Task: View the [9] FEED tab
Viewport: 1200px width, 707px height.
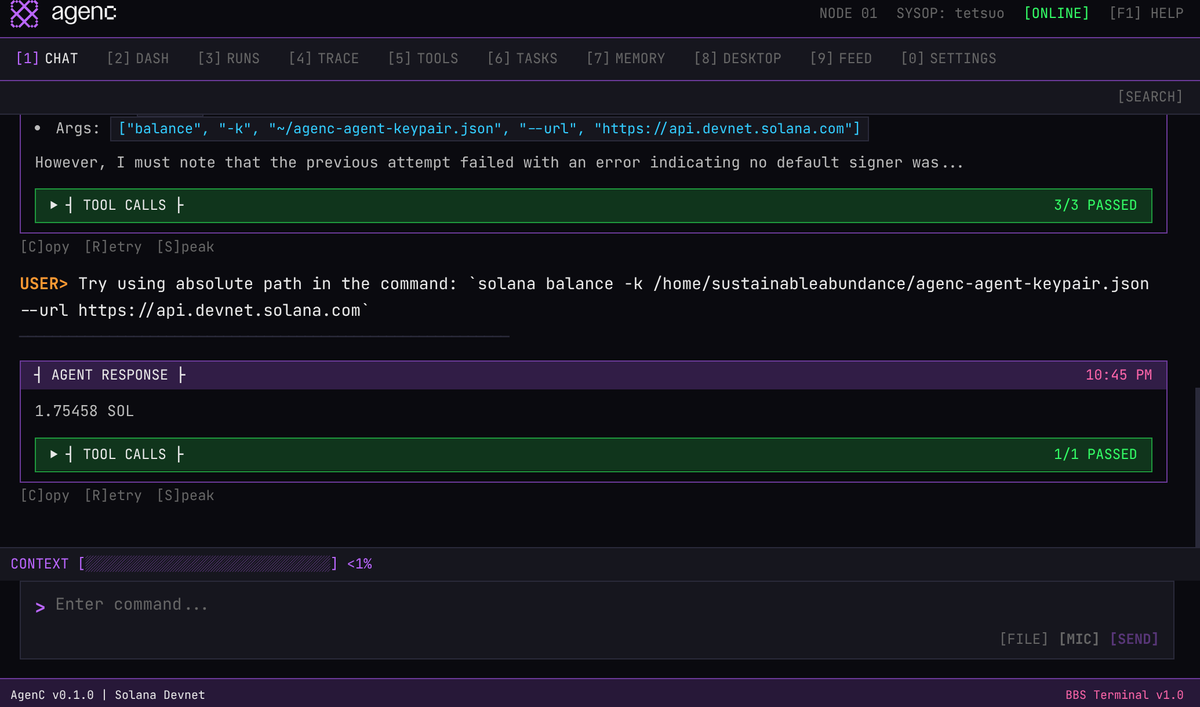Action: coord(841,58)
